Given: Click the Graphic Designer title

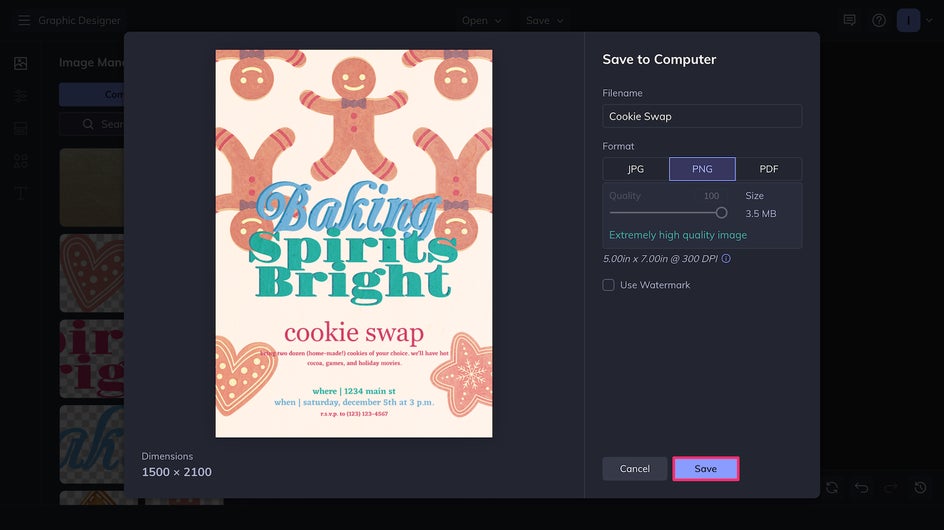Looking at the screenshot, I should point(79,20).
